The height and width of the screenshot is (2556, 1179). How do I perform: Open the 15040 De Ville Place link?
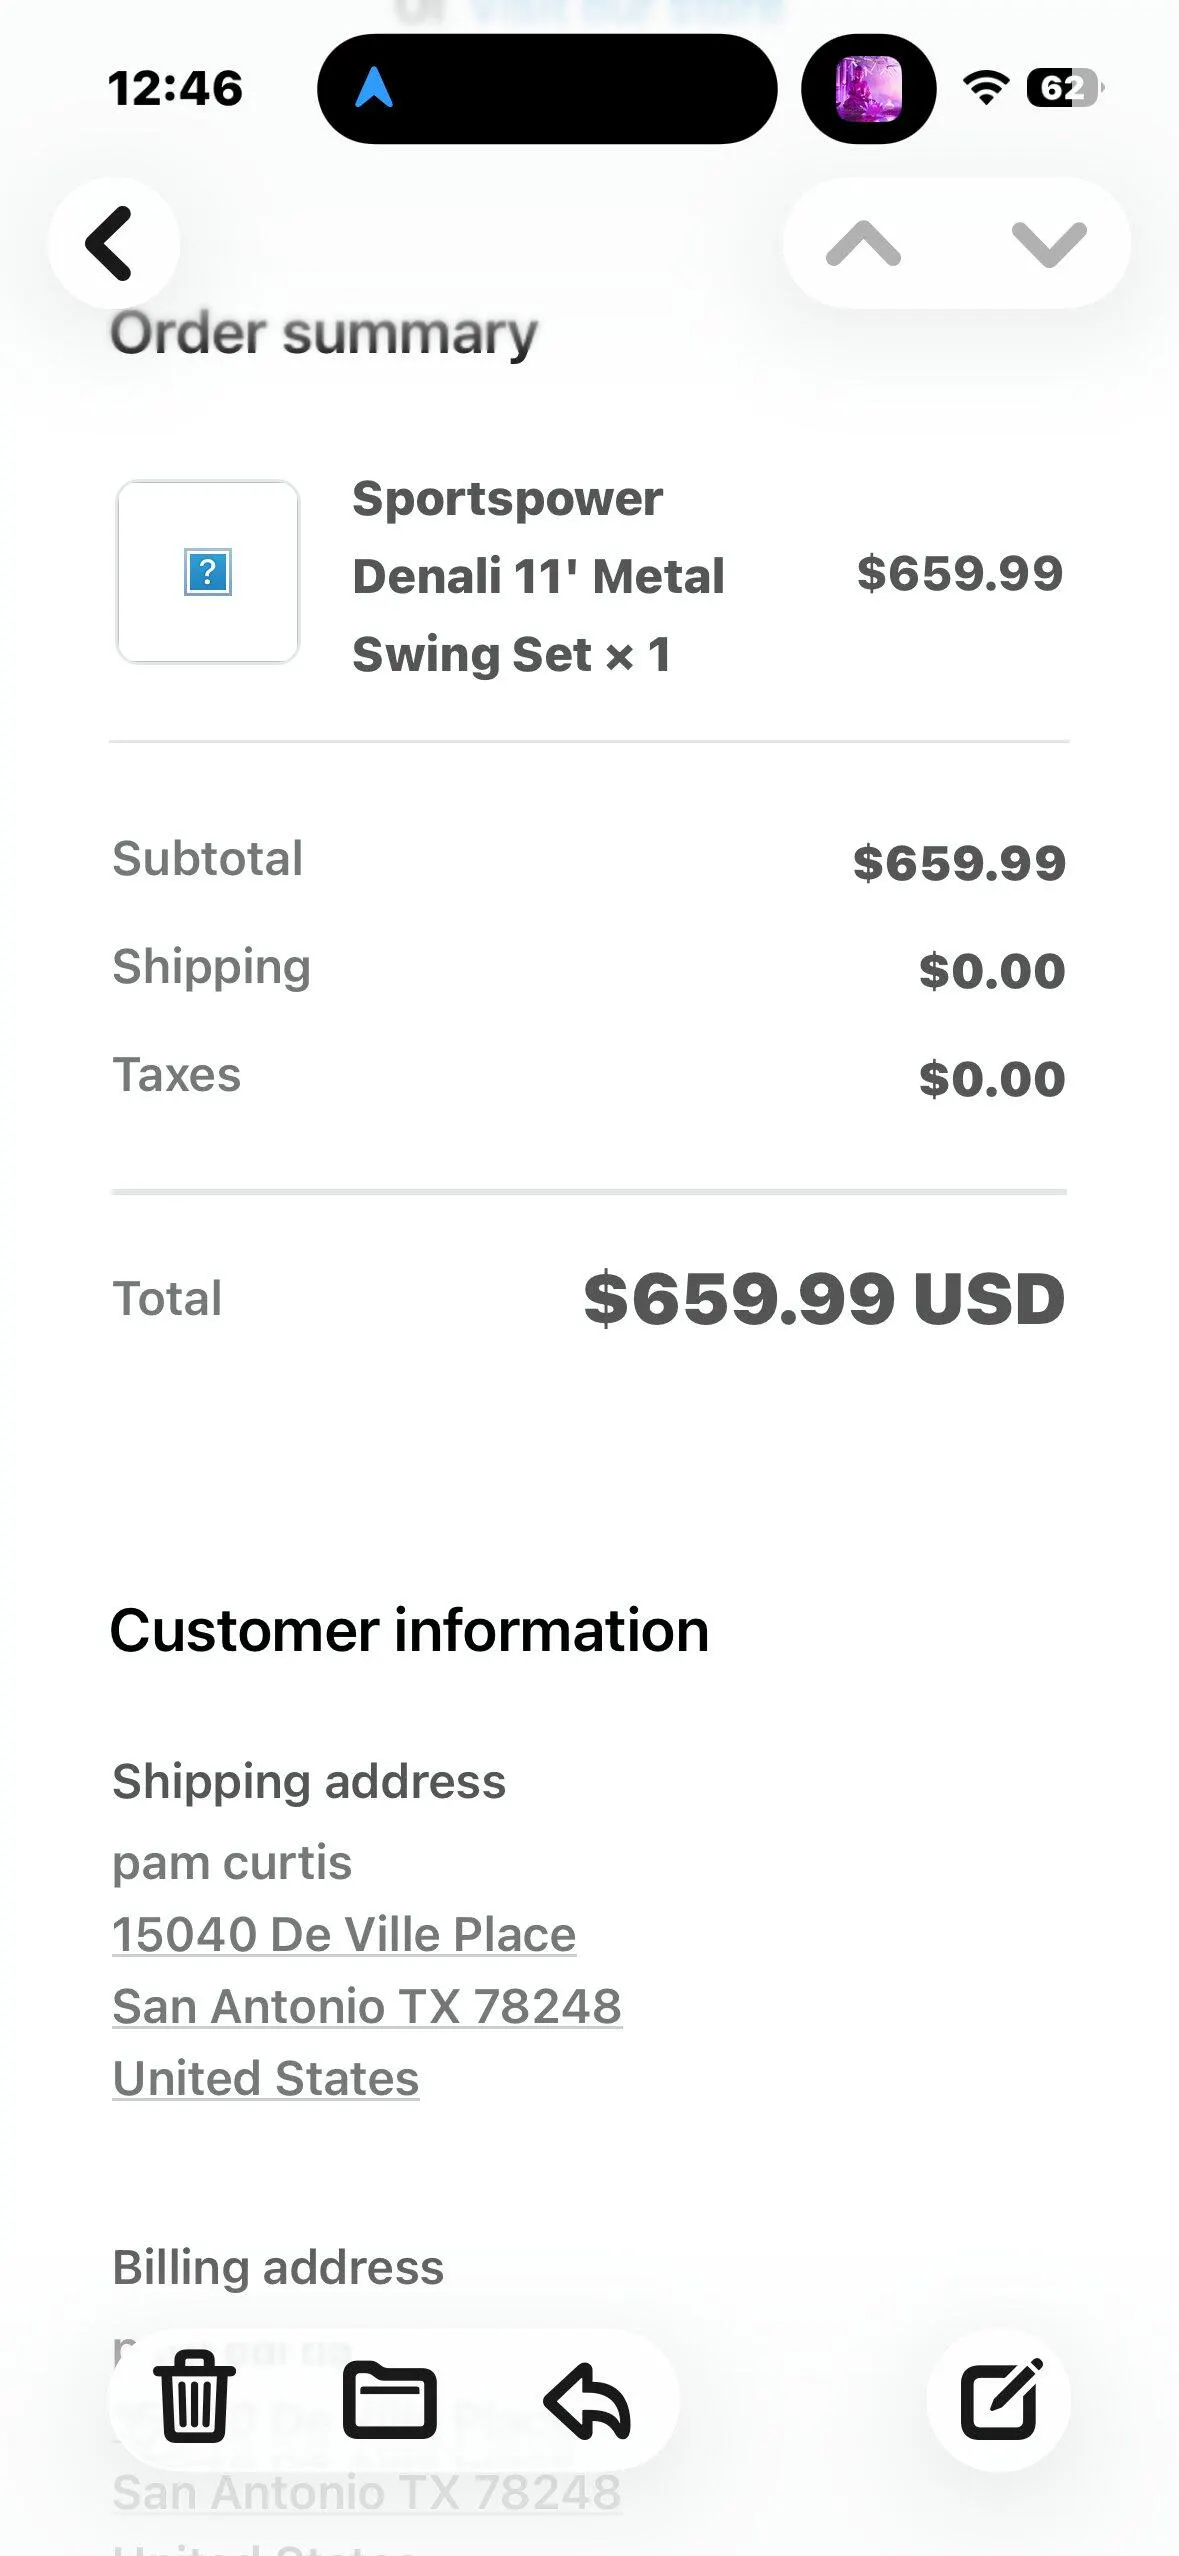click(x=344, y=1934)
